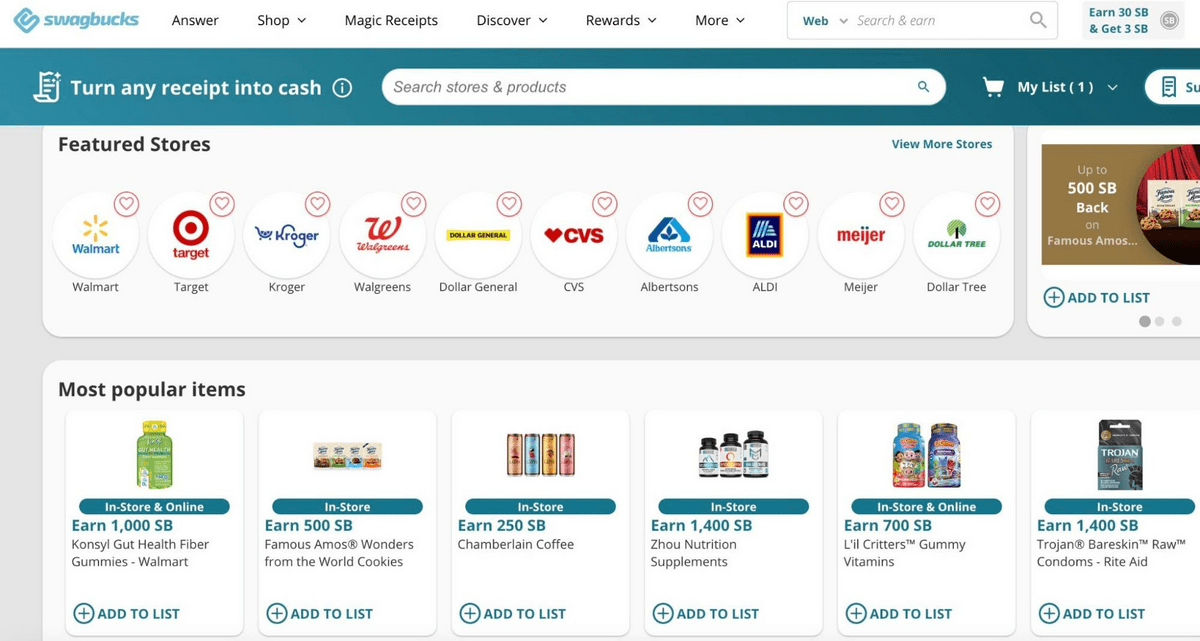Focus the Search & earn web field
Screen dimensions: 1200x641
tap(940, 20)
